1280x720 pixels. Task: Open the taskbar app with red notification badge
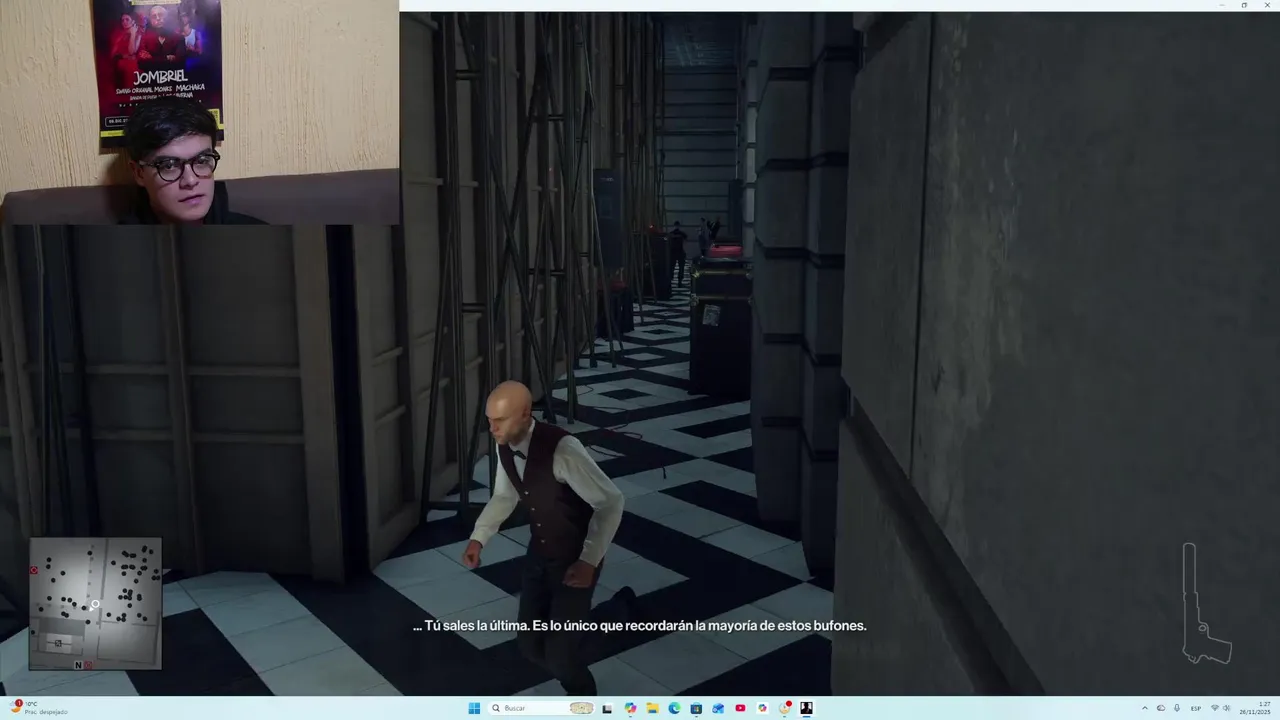pyautogui.click(x=785, y=708)
